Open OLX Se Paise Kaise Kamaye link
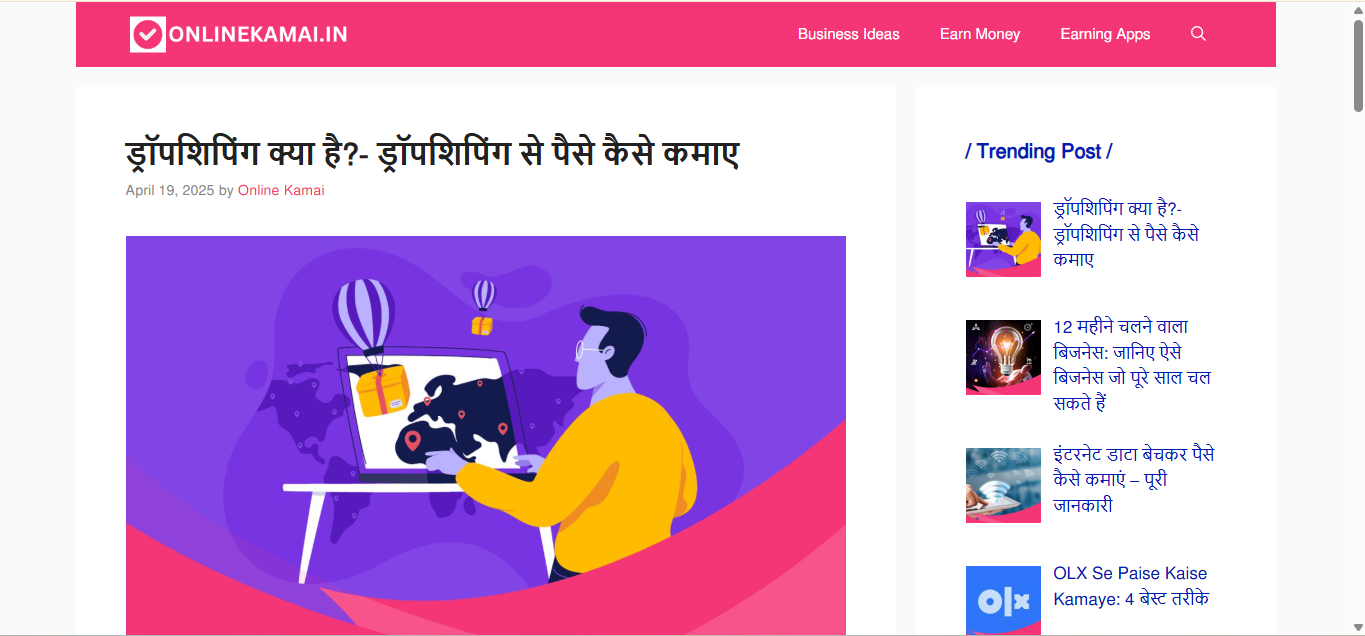1365x636 pixels. (x=1131, y=586)
